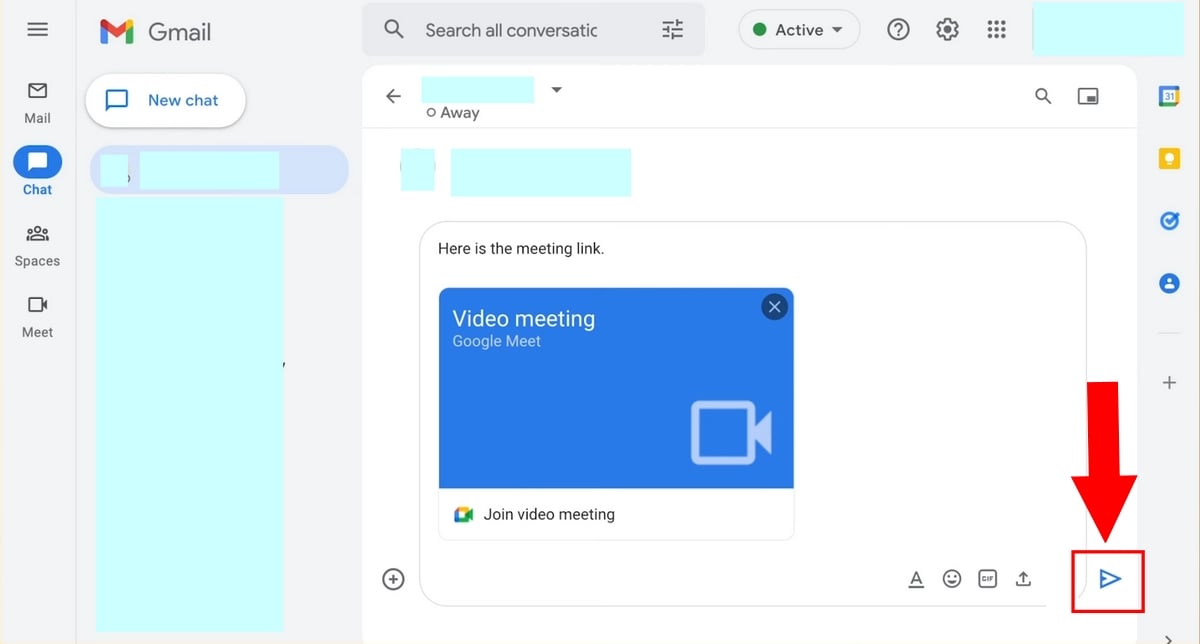Open chat in pop-out window

click(x=1088, y=96)
